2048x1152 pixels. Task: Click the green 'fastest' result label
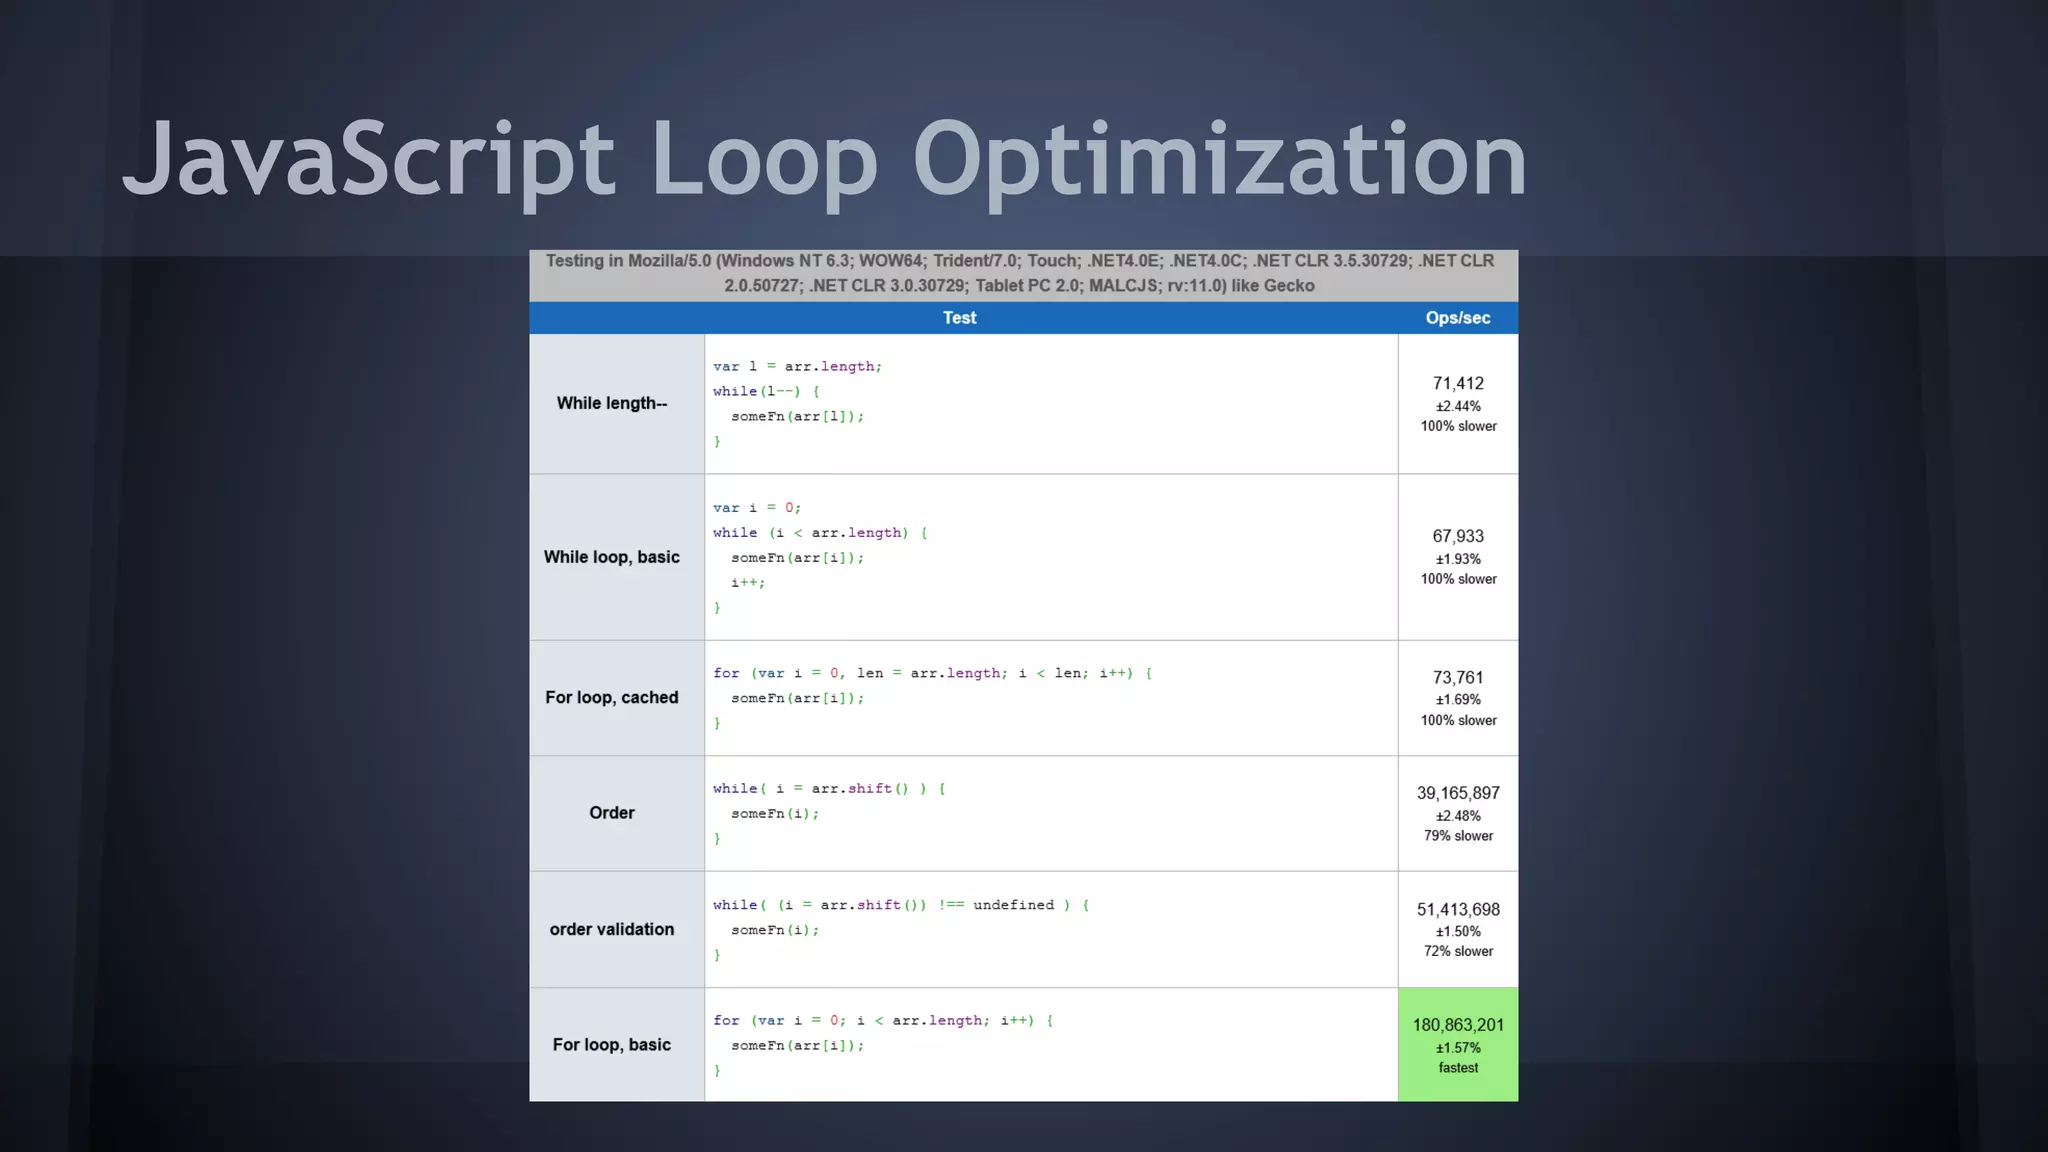click(x=1458, y=1068)
